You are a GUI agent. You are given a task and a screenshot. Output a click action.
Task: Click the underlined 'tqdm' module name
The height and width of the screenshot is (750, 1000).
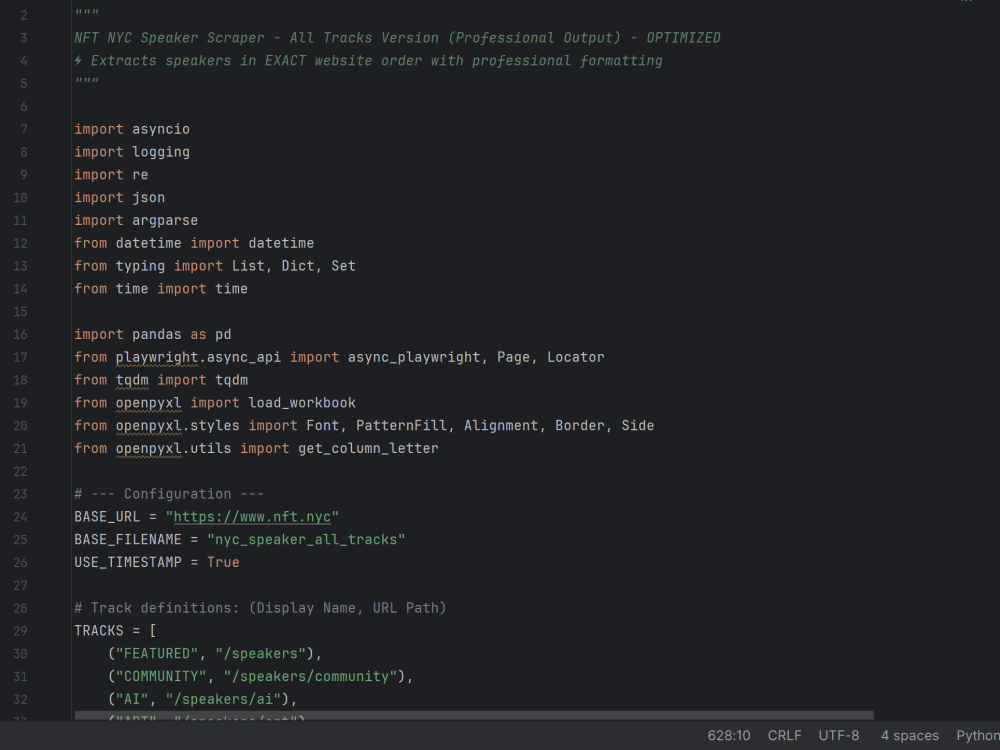pos(132,380)
